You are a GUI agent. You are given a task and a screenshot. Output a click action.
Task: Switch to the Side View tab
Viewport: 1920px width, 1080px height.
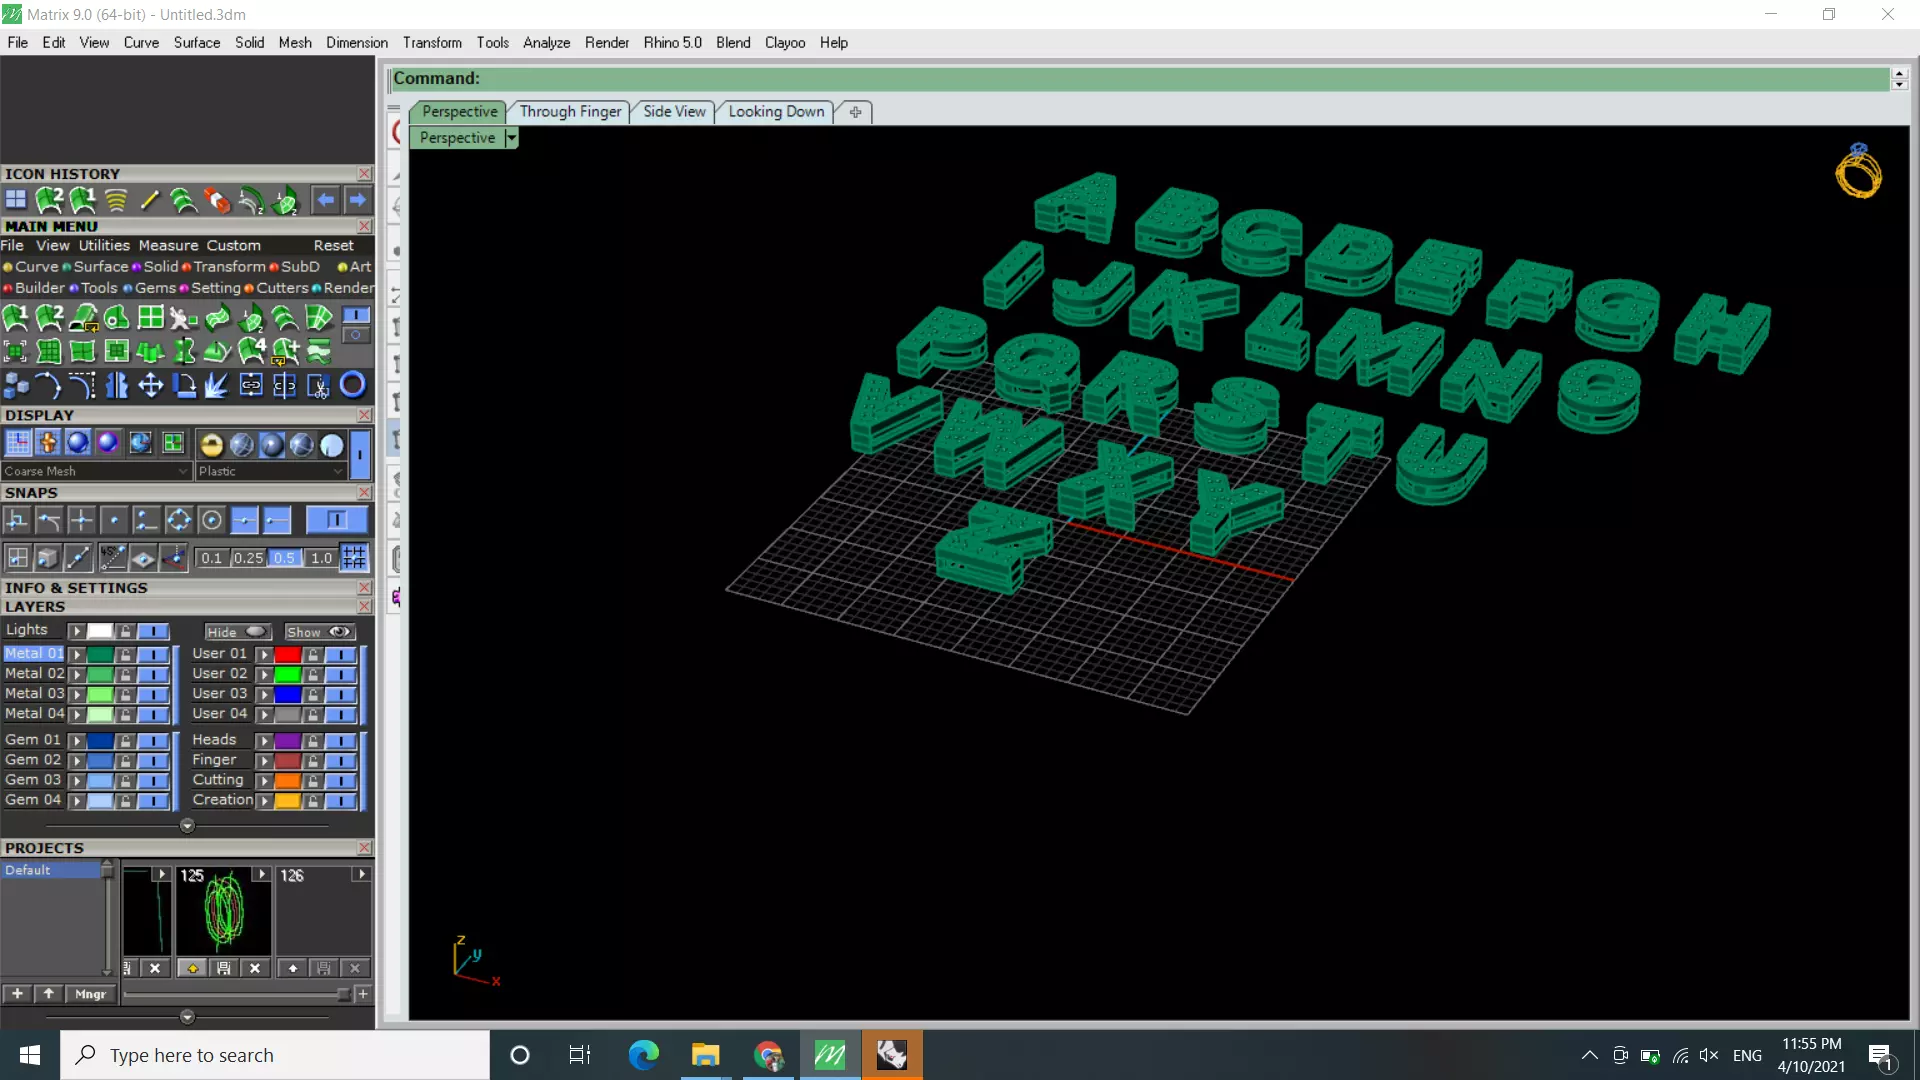coord(674,111)
